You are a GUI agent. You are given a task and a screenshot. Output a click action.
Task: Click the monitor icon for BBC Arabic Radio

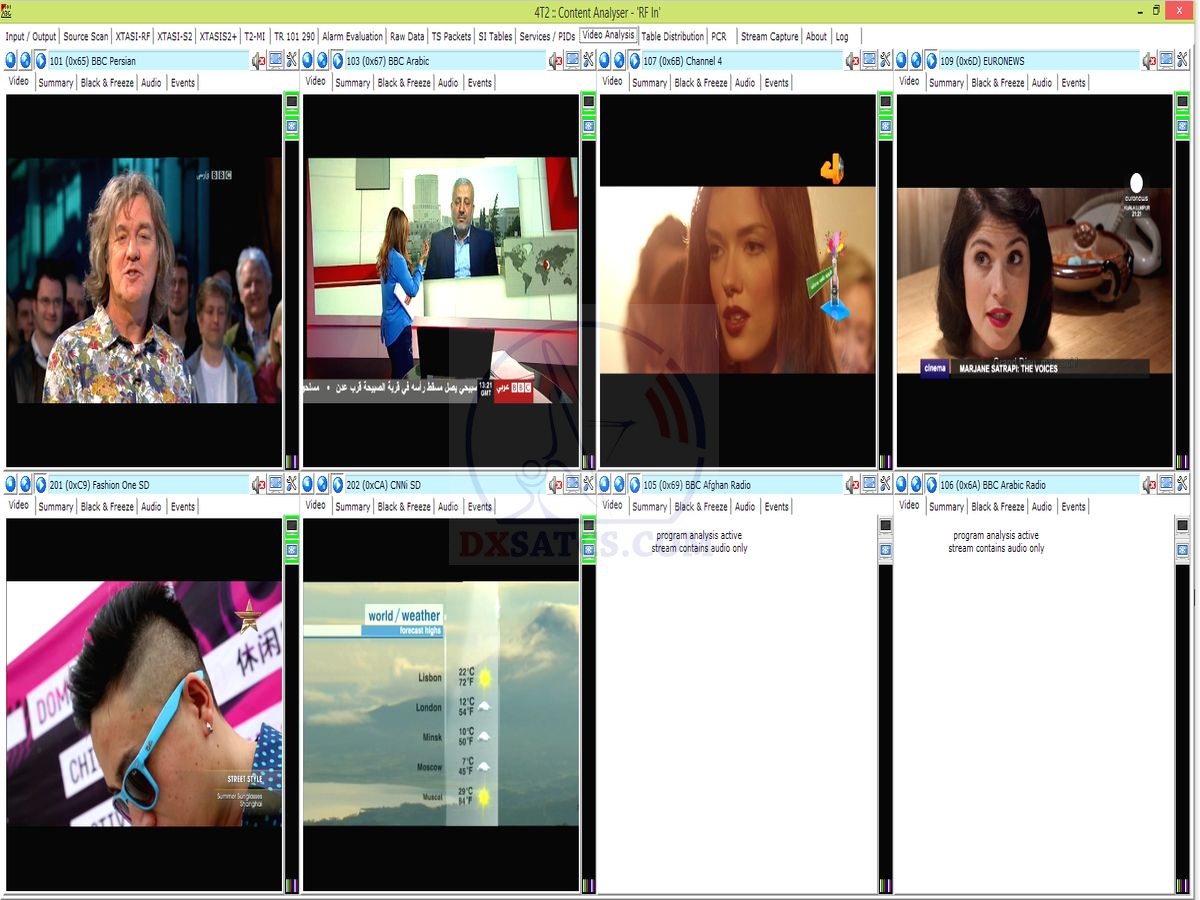click(x=1166, y=485)
